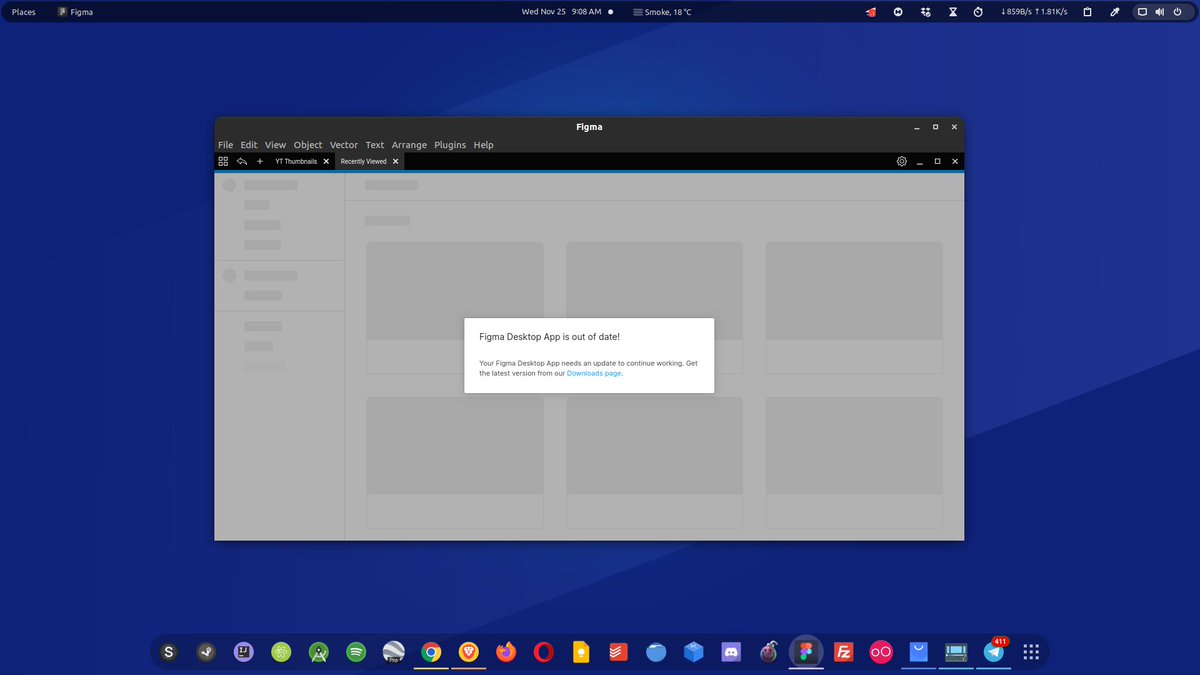This screenshot has width=1200, height=675.
Task: Launch Firefox from the dock
Action: (x=505, y=652)
